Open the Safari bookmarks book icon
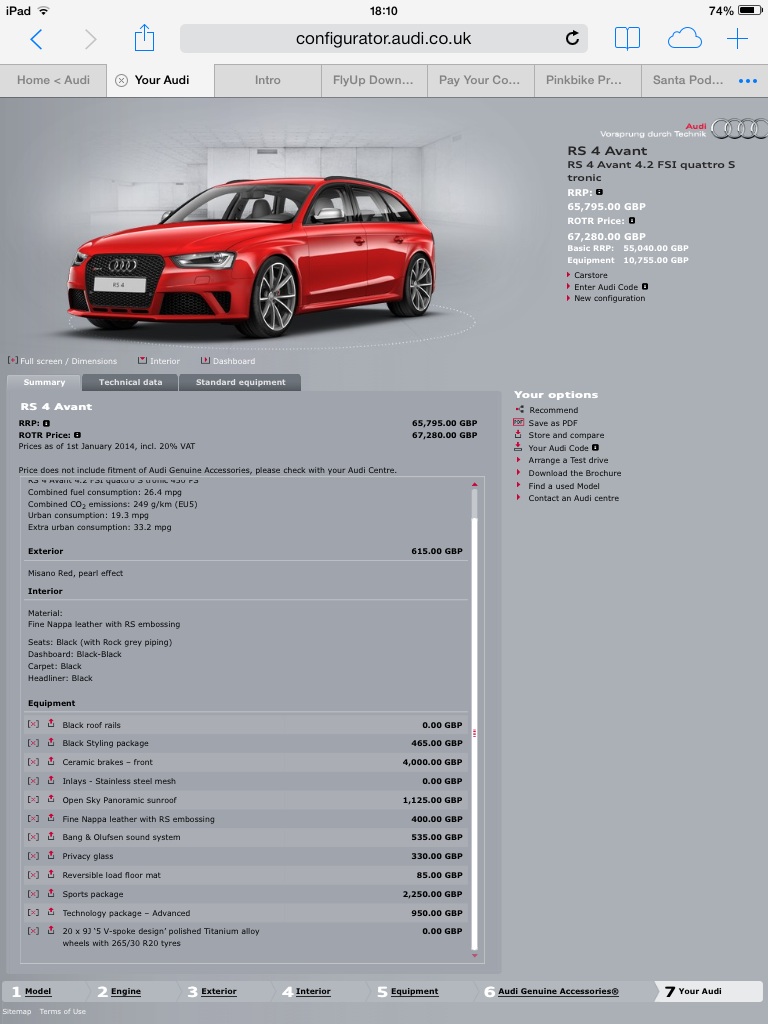This screenshot has width=768, height=1024. tap(628, 39)
